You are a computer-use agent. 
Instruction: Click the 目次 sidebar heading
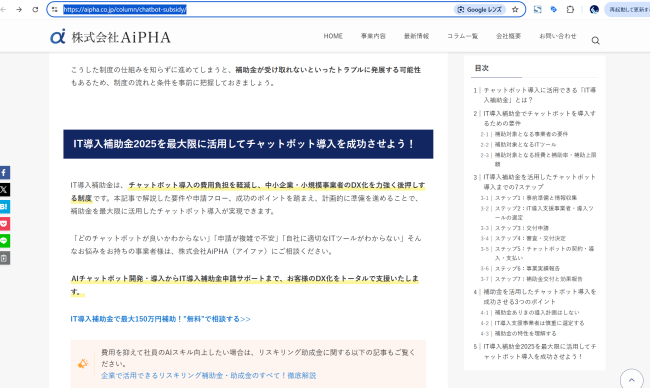pyautogui.click(x=482, y=68)
